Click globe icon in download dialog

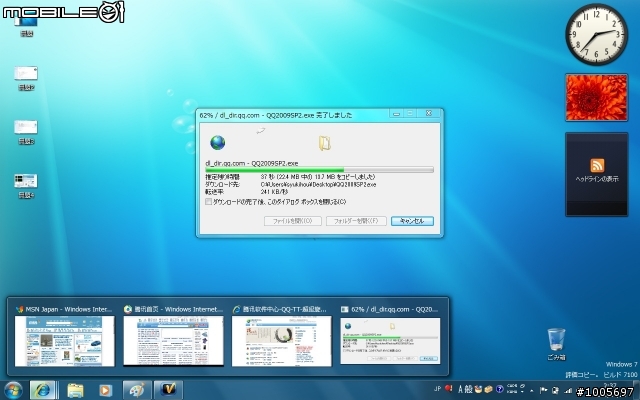[x=218, y=142]
